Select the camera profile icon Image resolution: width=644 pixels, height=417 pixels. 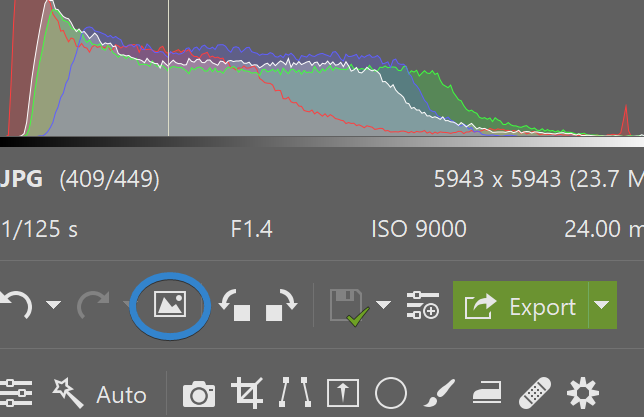(200, 393)
